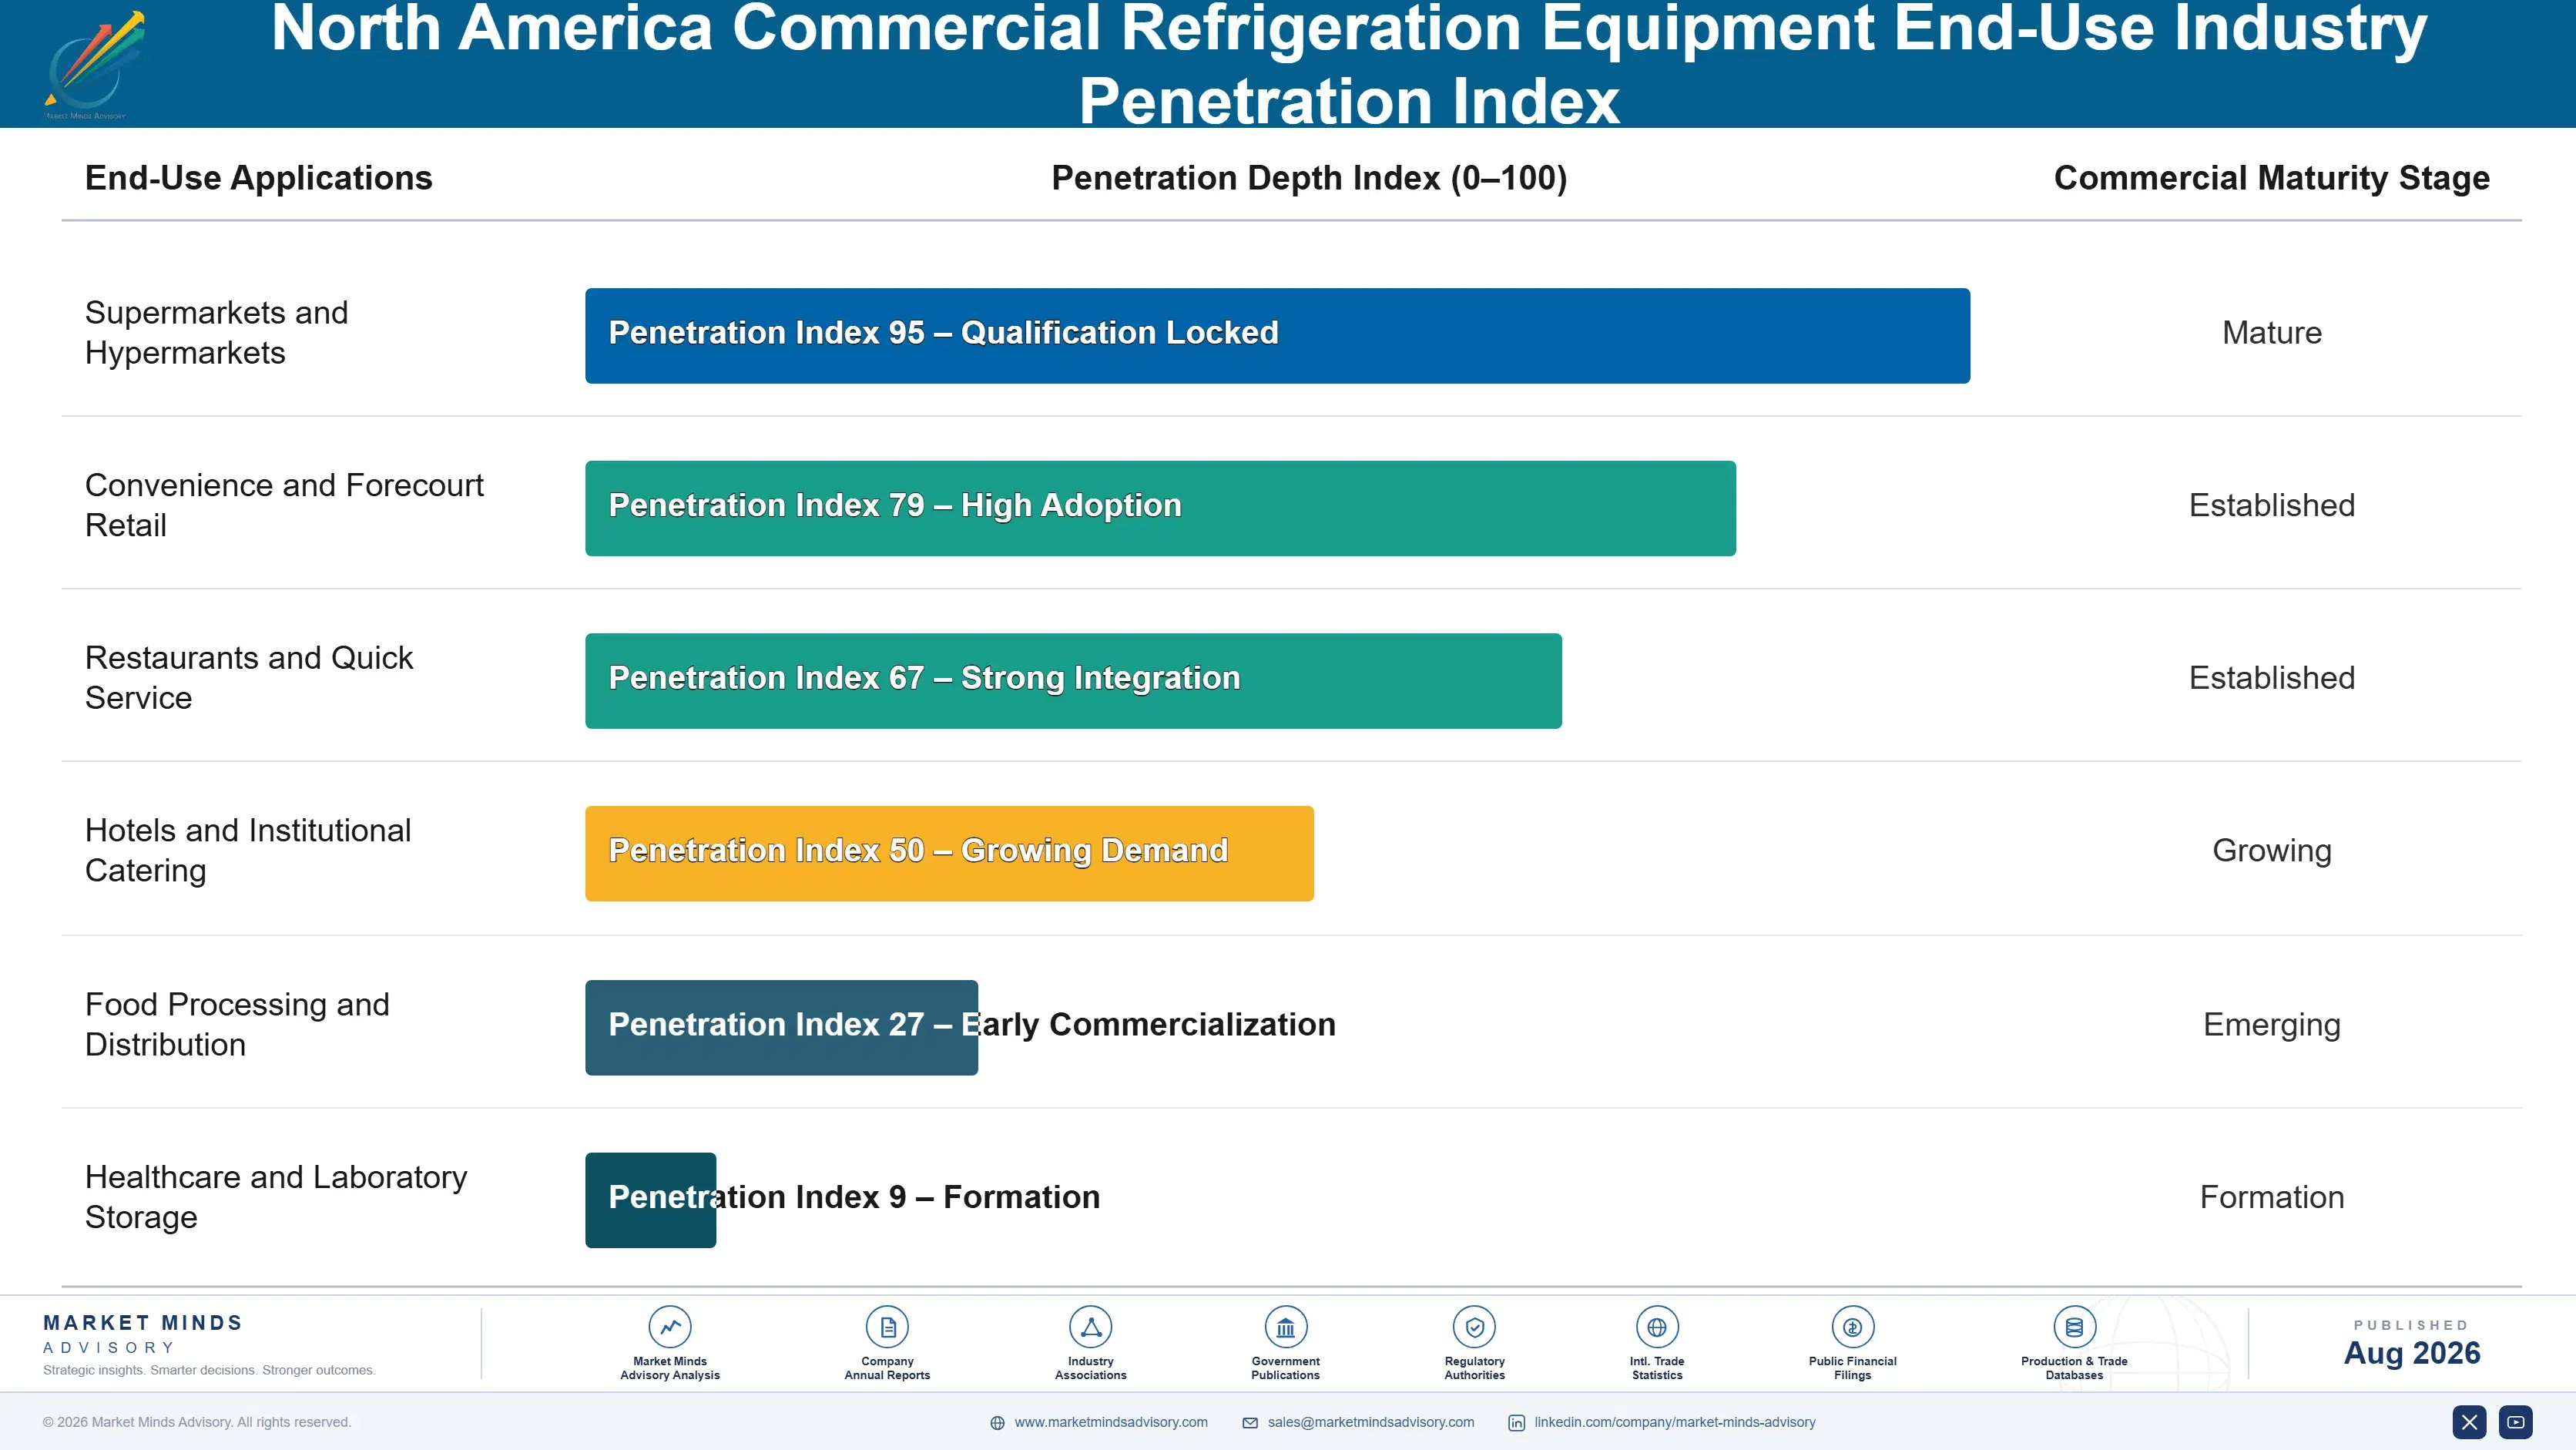The width and height of the screenshot is (2576, 1450).
Task: Click the Penetration Index 27 bar
Action: click(781, 1028)
